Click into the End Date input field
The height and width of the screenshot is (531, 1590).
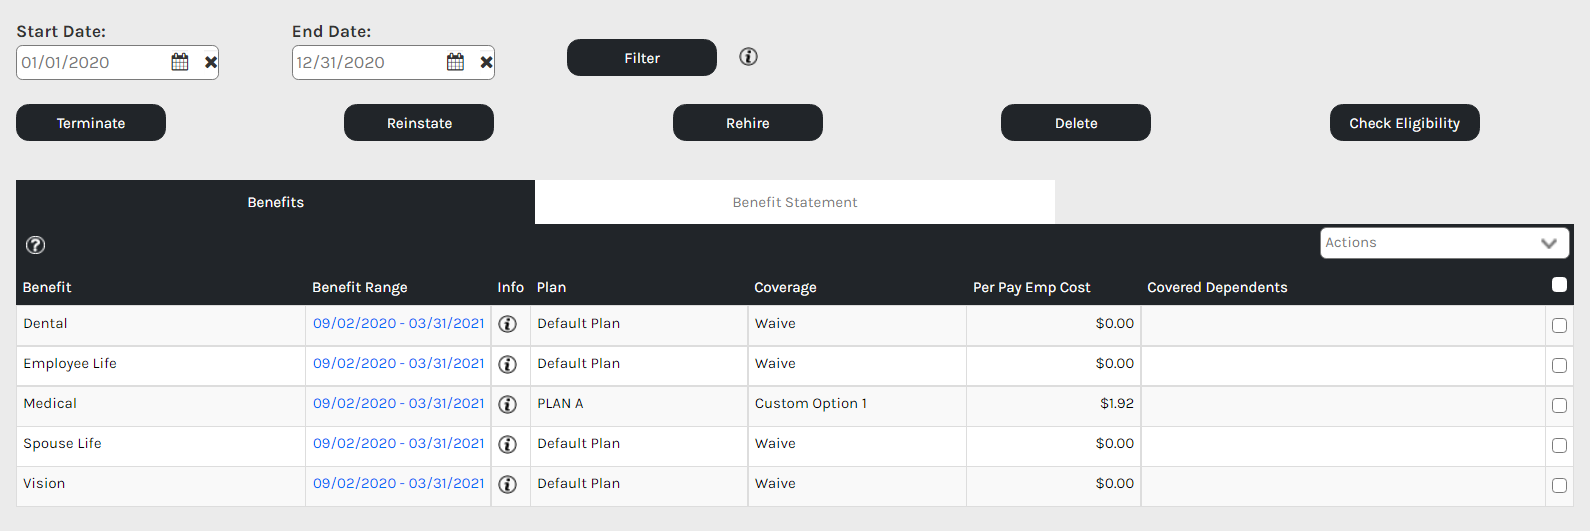point(366,62)
